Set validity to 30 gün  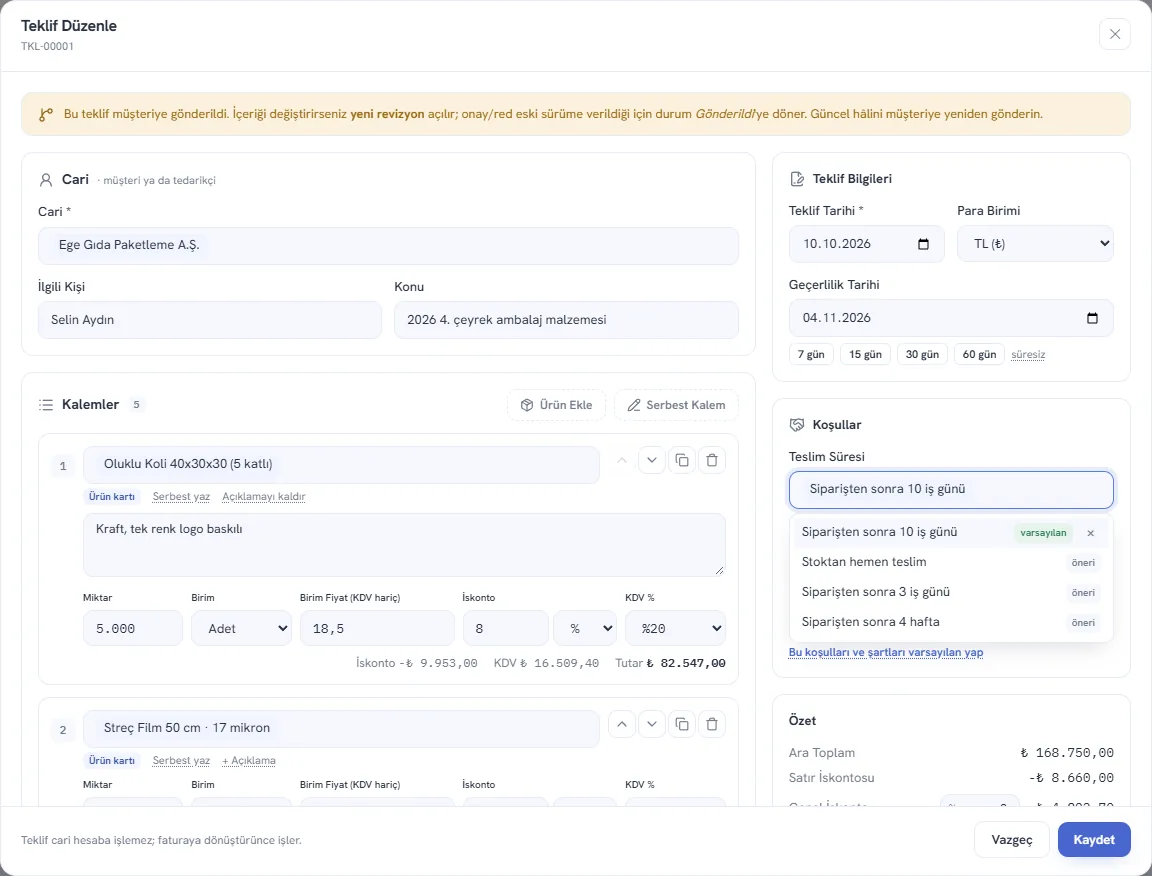click(922, 354)
